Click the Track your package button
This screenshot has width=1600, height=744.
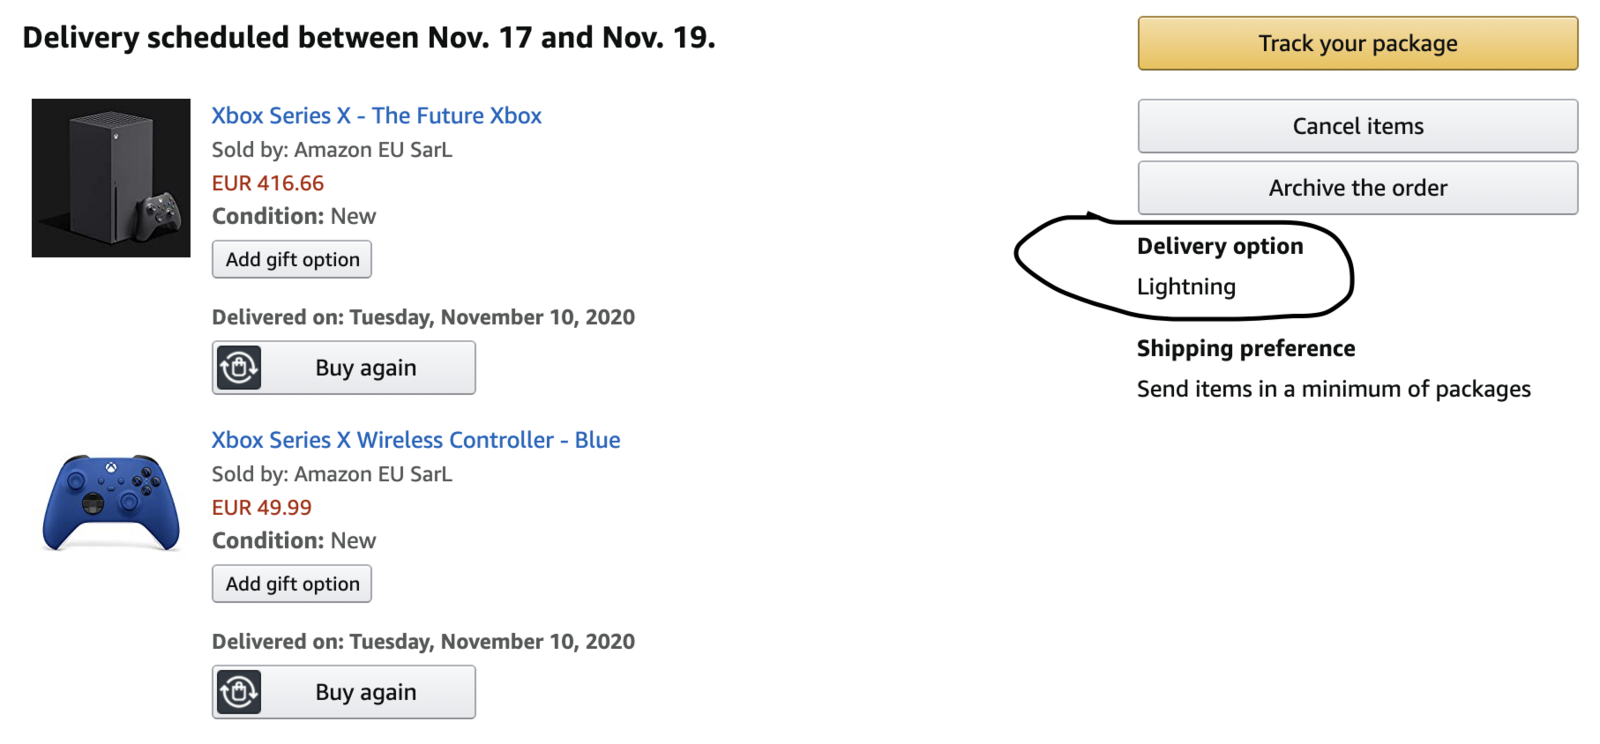pos(1357,43)
